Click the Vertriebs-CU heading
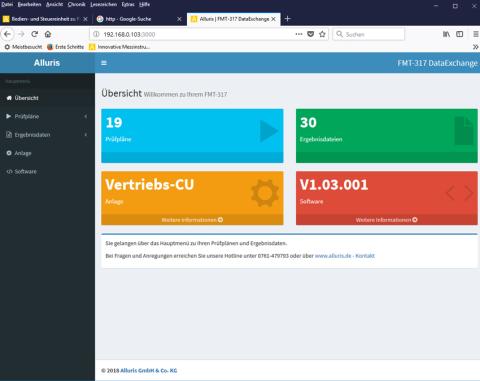Screen dimensions: 480x381 coord(150,185)
